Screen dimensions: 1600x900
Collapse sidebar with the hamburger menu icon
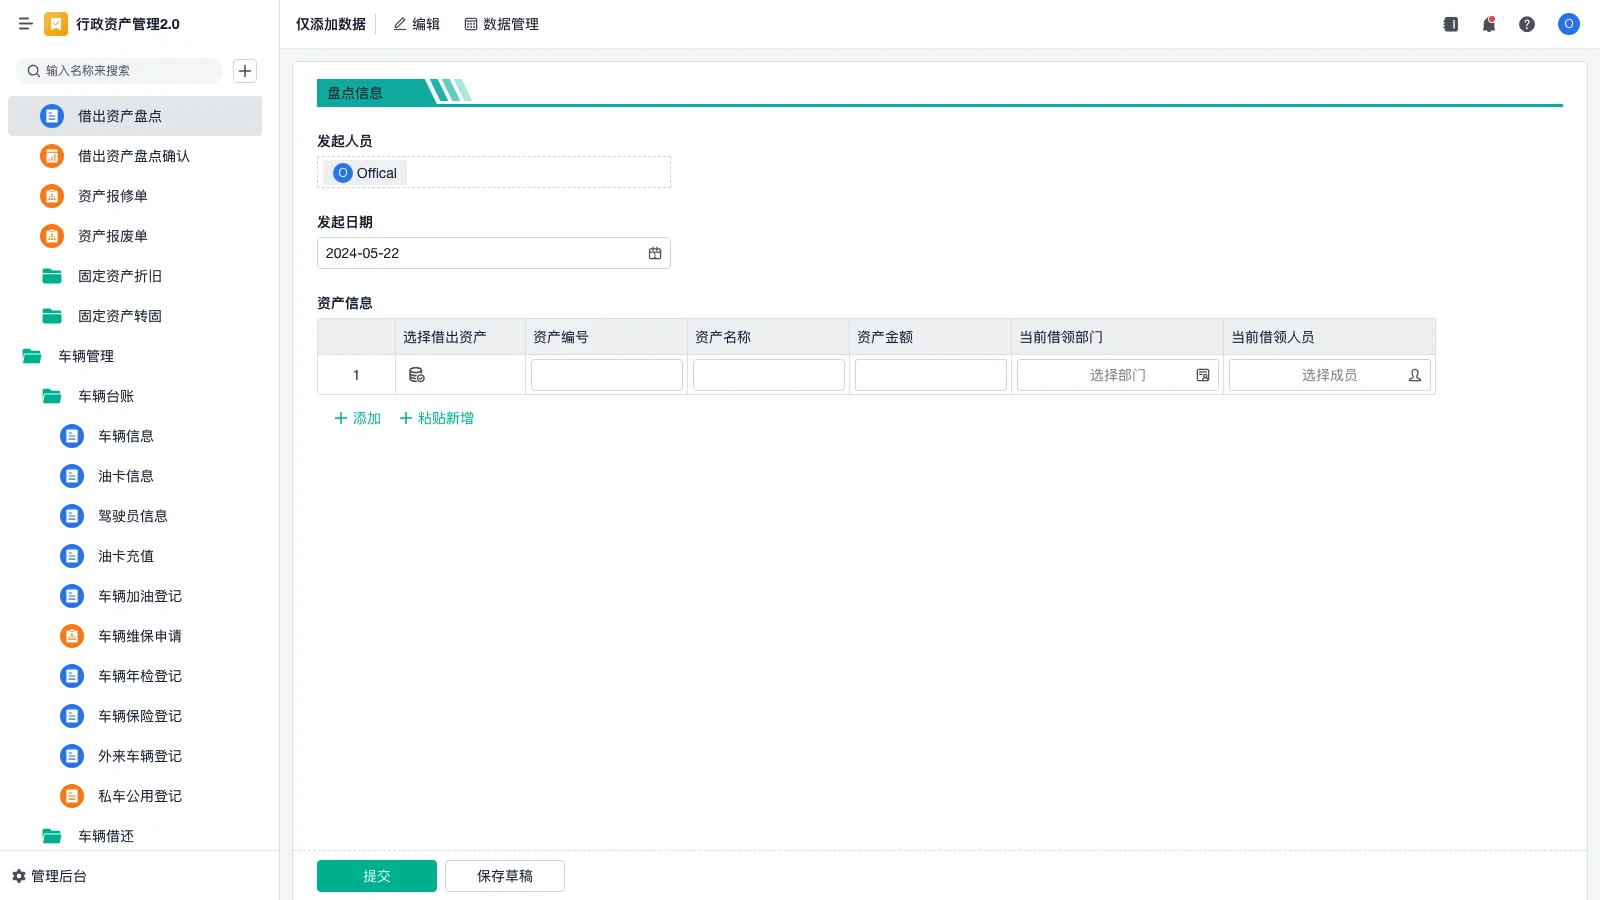tap(26, 24)
